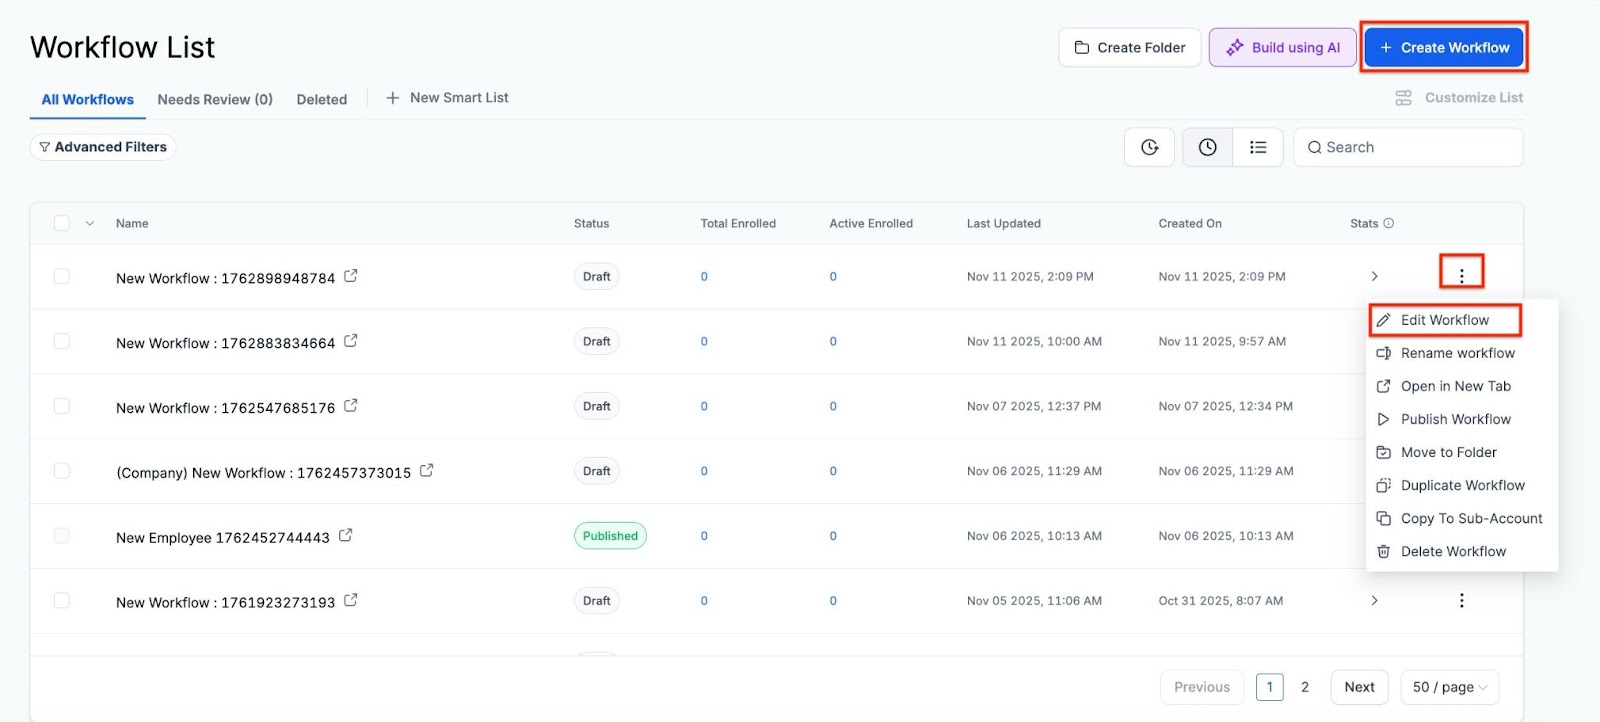Choose Duplicate Workflow from the context menu

[x=1462, y=485]
